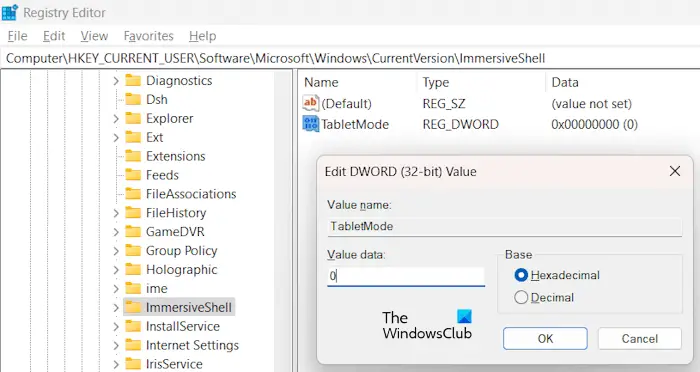
Task: Click the tree pane vertical scrollbar
Action: coord(283,221)
